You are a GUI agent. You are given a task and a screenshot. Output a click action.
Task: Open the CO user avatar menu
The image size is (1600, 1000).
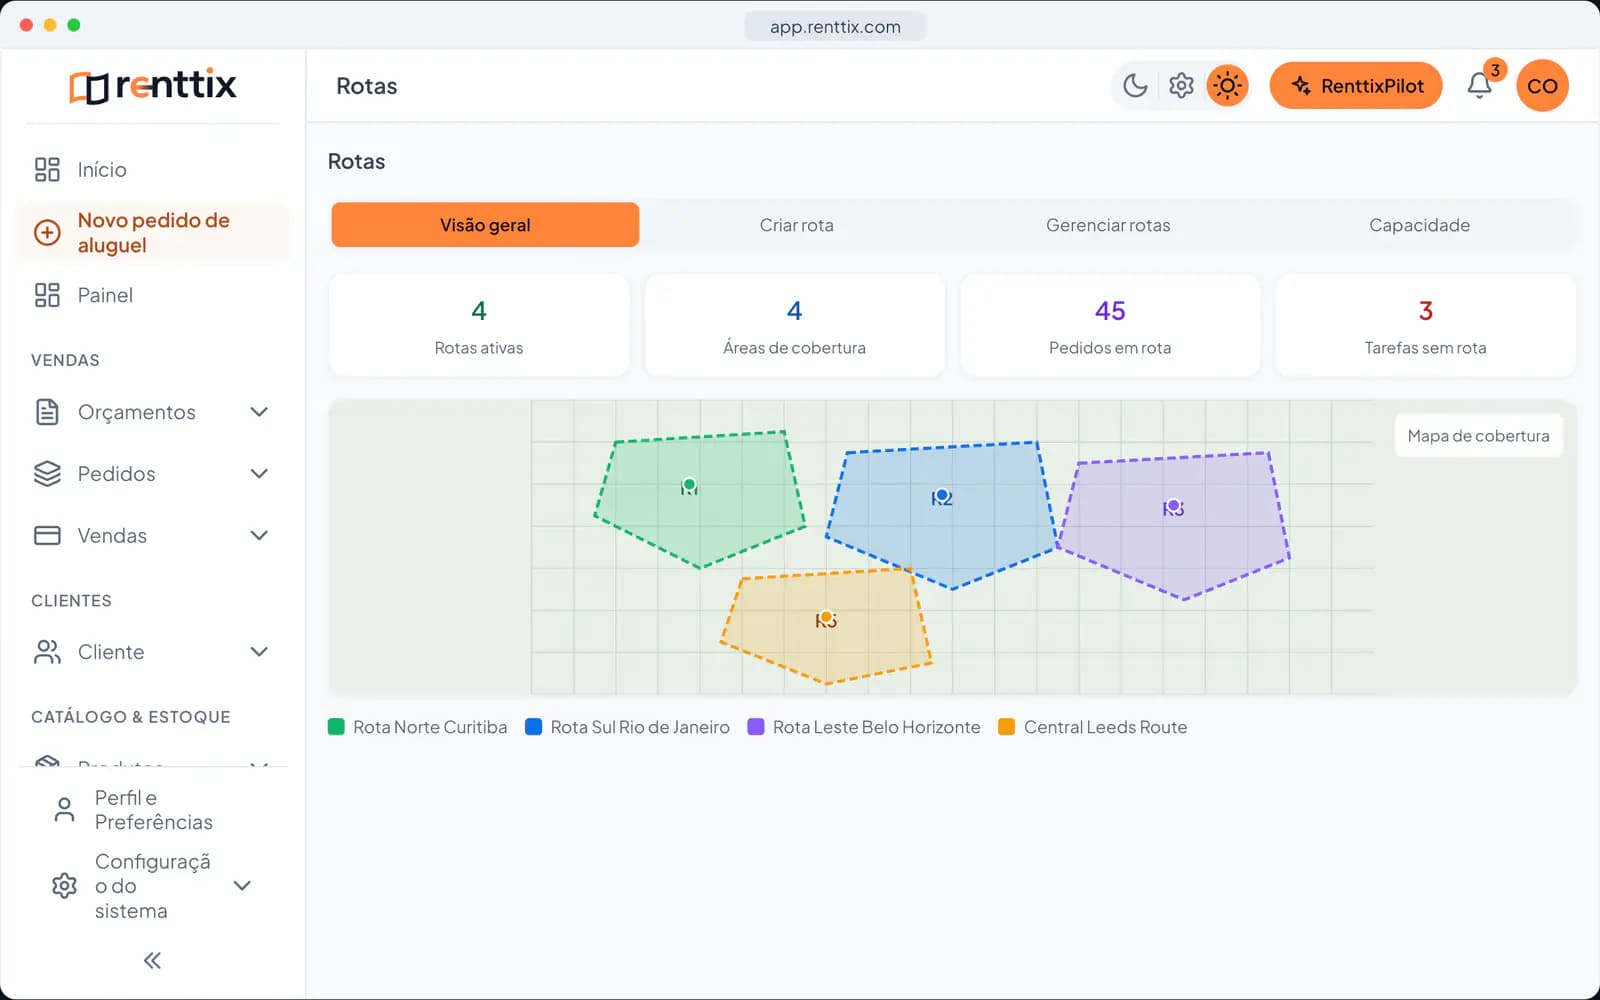1542,86
